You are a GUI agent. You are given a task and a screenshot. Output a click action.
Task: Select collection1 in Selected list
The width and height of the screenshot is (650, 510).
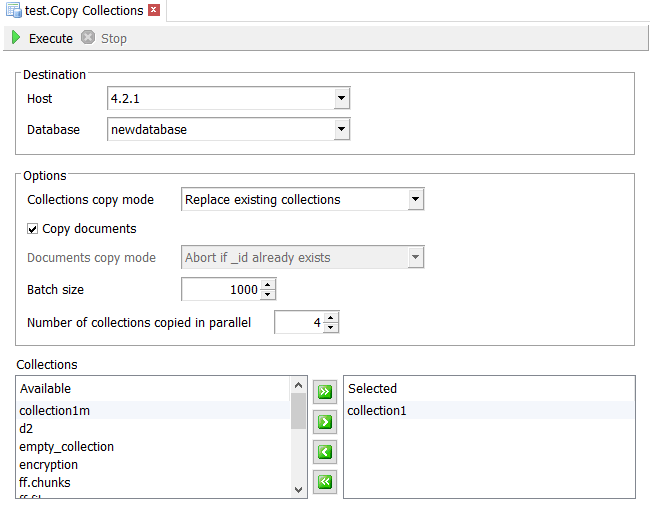[376, 411]
